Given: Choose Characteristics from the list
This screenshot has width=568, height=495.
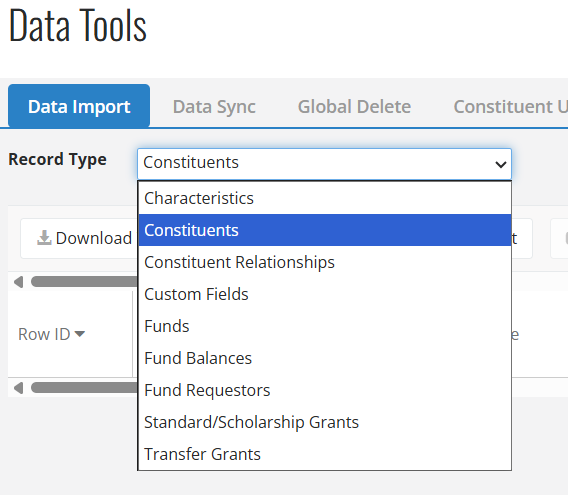Looking at the screenshot, I should tap(325, 198).
